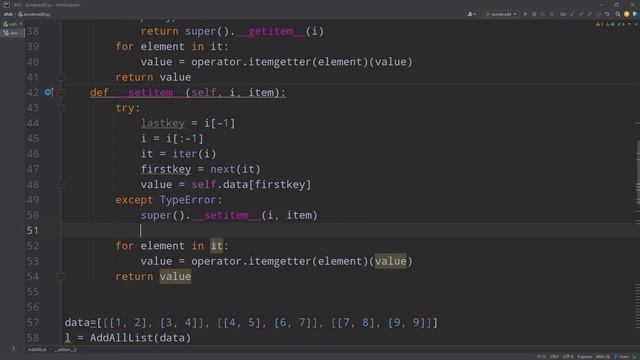Screen dimensions: 640x360
Task: Click the PyCharm logo in title bar
Action: (x=6, y=4)
